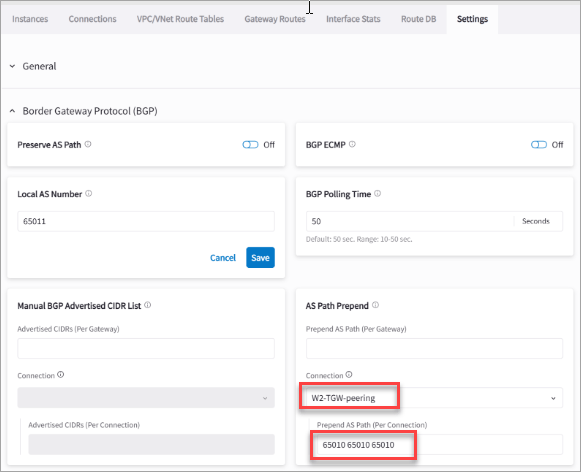
Task: Click info icon beside BGP ECMP
Action: coord(352,144)
